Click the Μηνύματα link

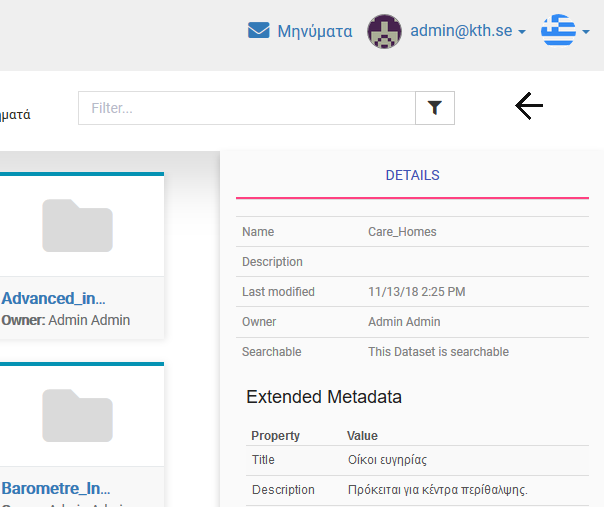[315, 31]
